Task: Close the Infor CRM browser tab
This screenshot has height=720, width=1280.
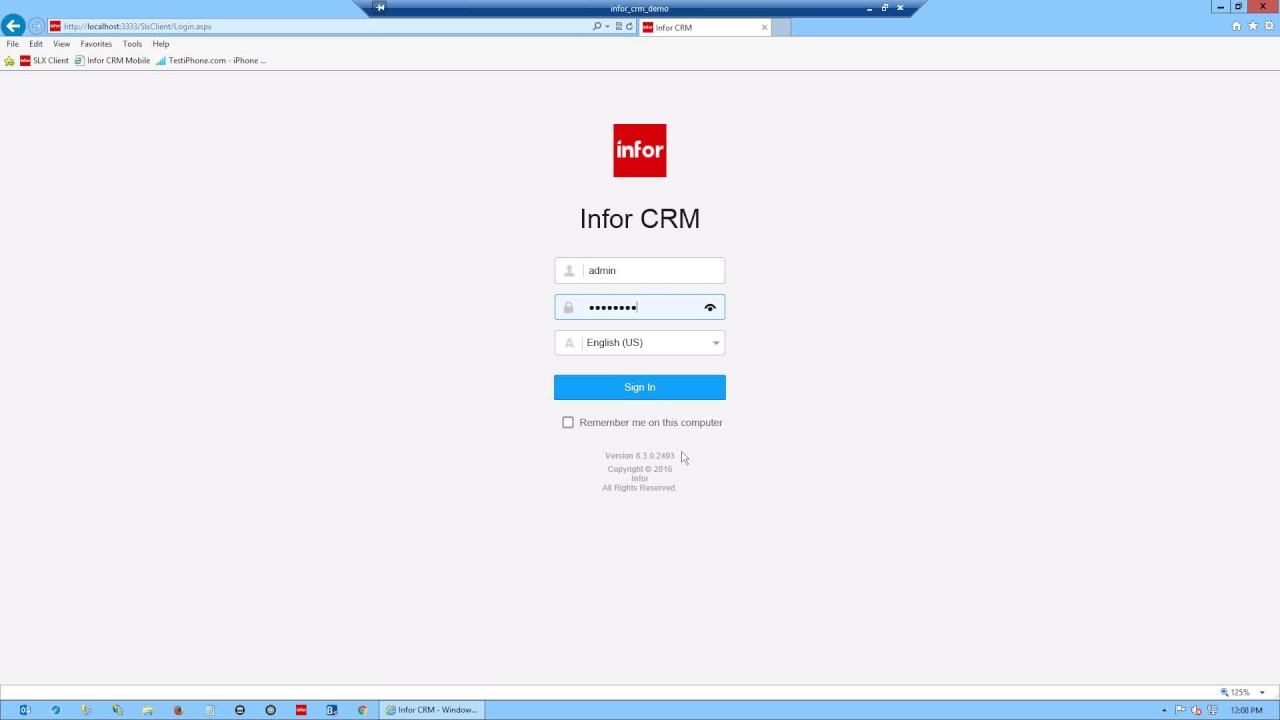Action: (764, 27)
